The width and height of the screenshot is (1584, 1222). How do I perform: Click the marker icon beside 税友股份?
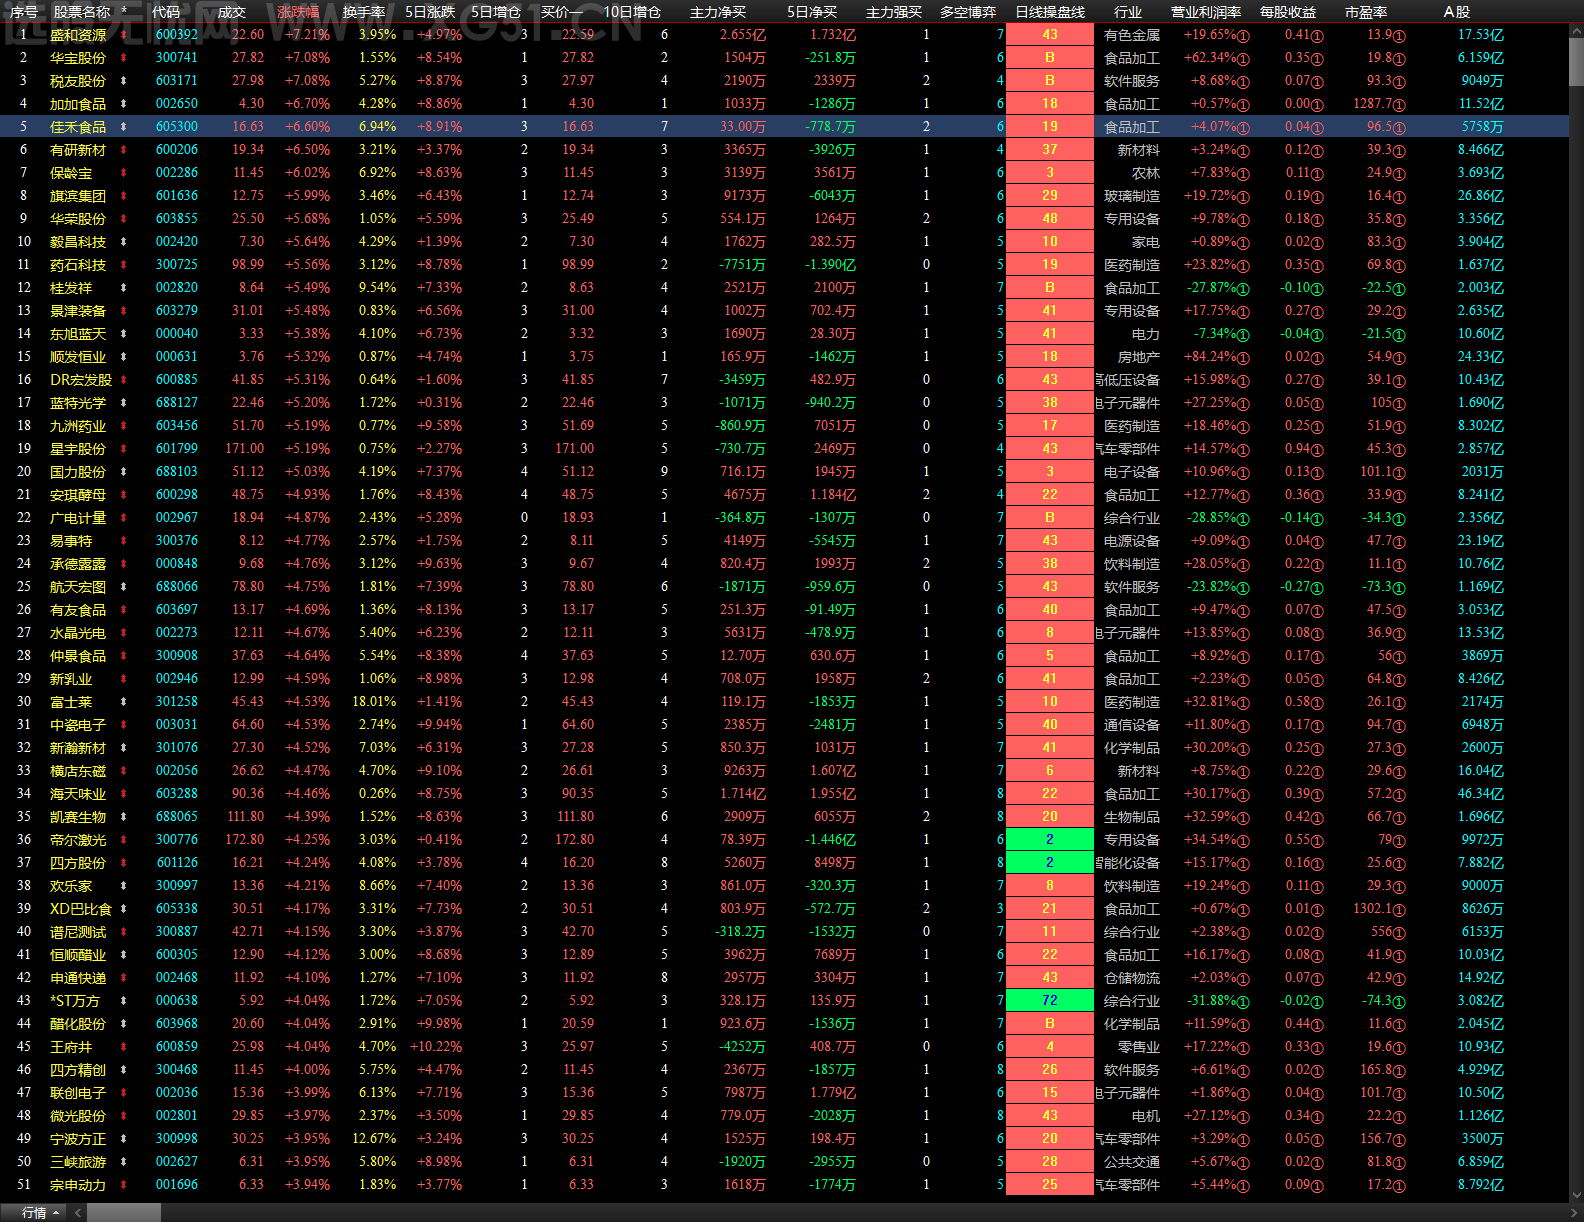click(124, 81)
